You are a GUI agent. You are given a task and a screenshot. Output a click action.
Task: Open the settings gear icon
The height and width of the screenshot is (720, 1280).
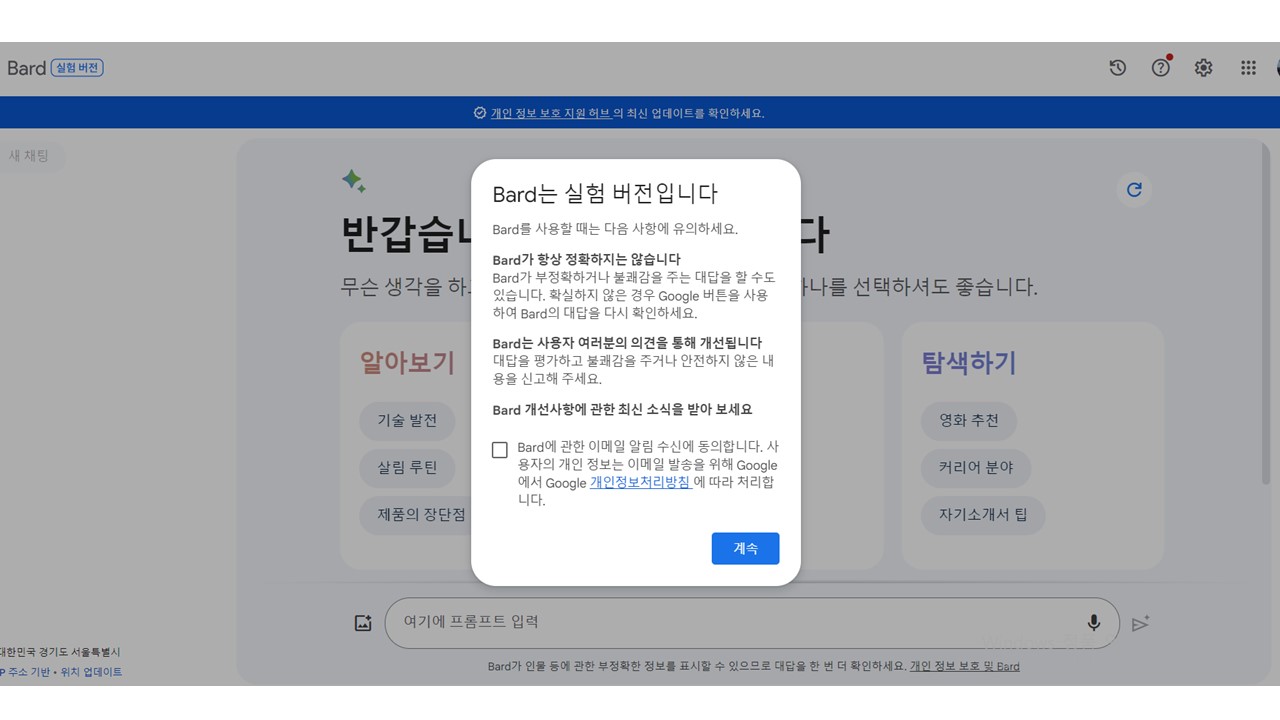1204,68
